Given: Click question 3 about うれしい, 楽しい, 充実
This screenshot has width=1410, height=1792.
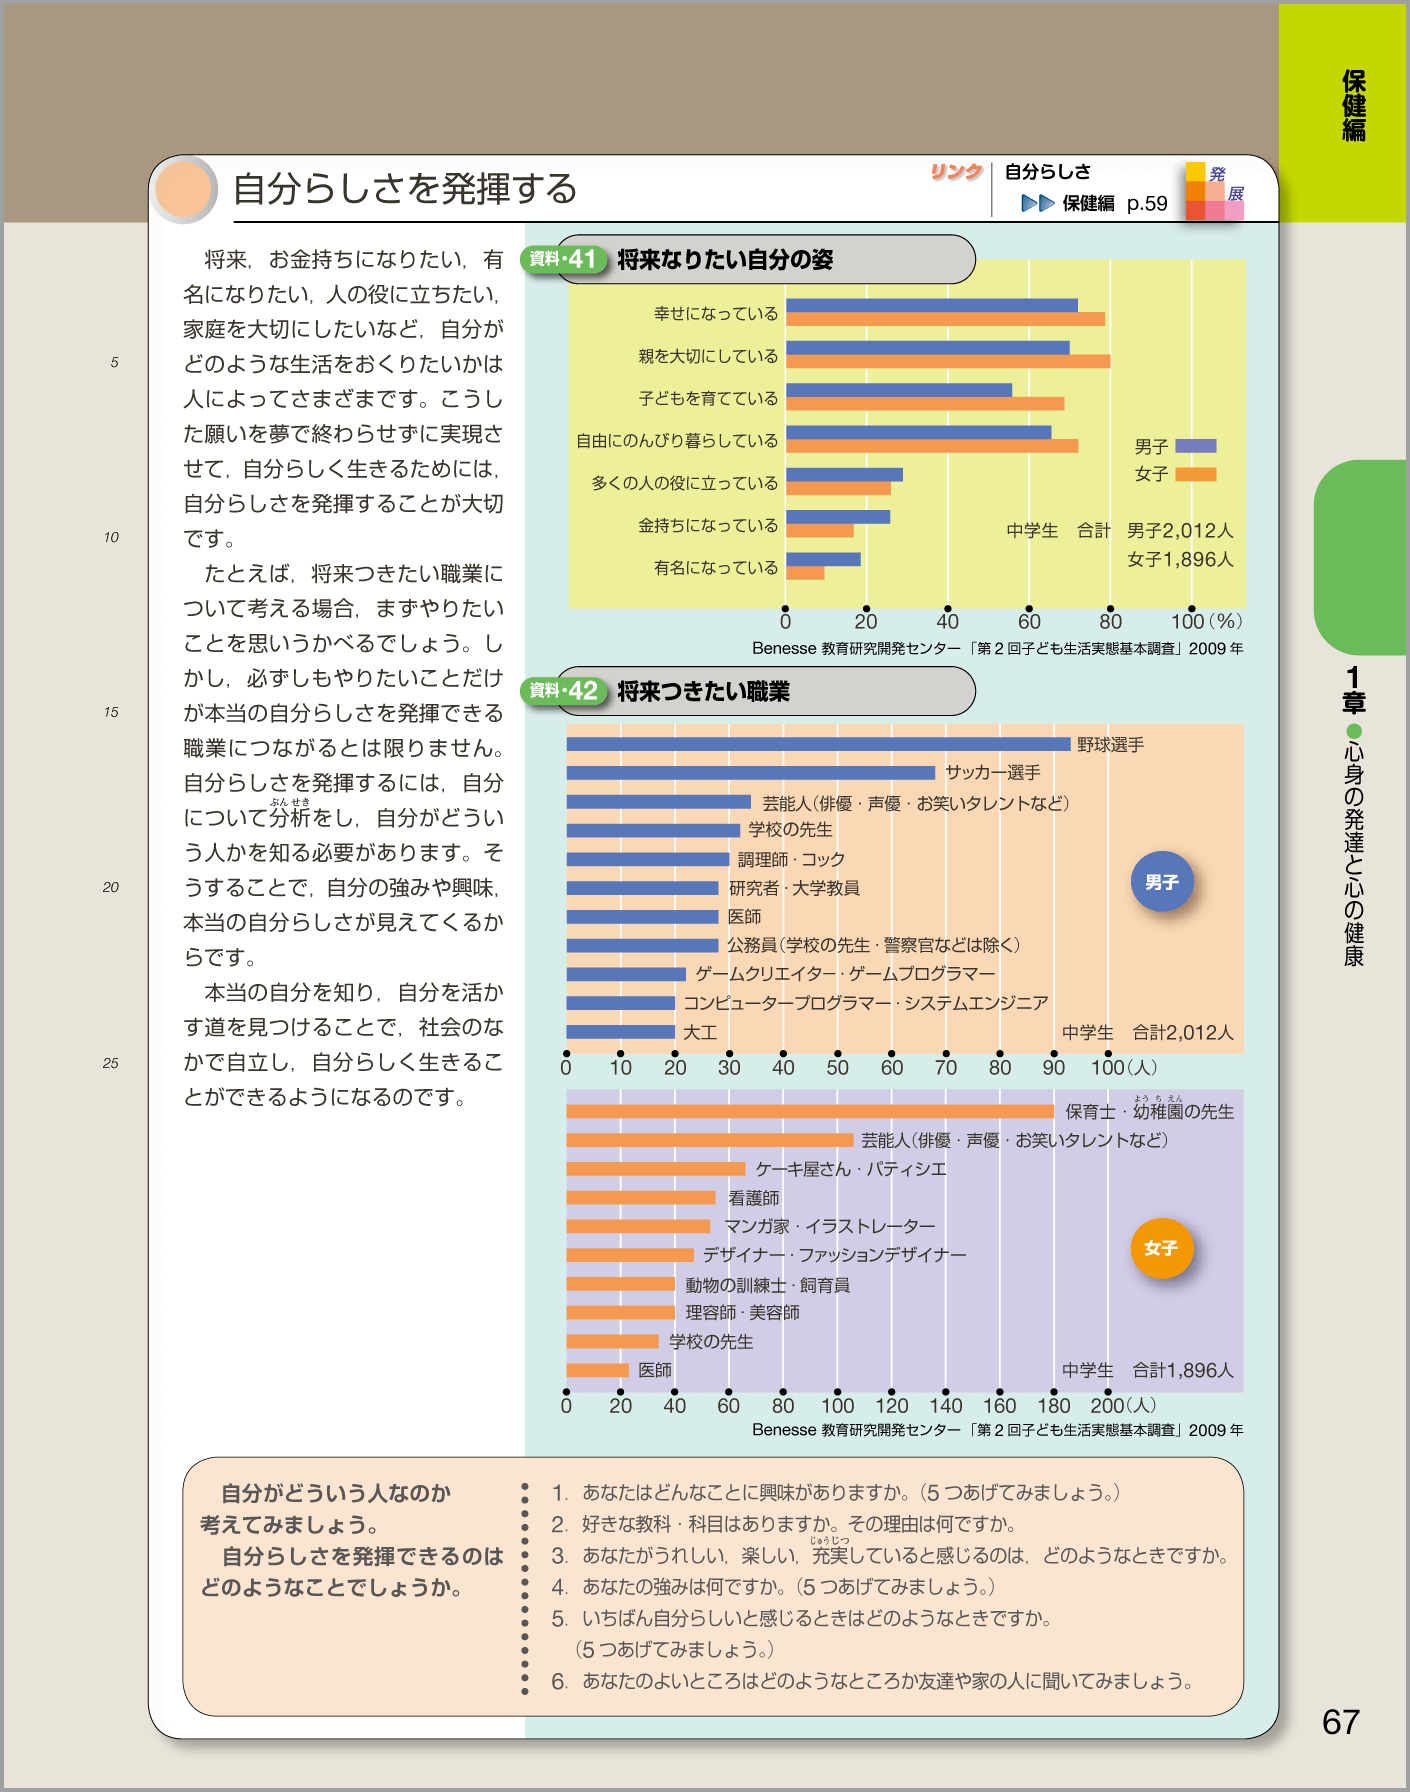Looking at the screenshot, I should click(x=890, y=1556).
